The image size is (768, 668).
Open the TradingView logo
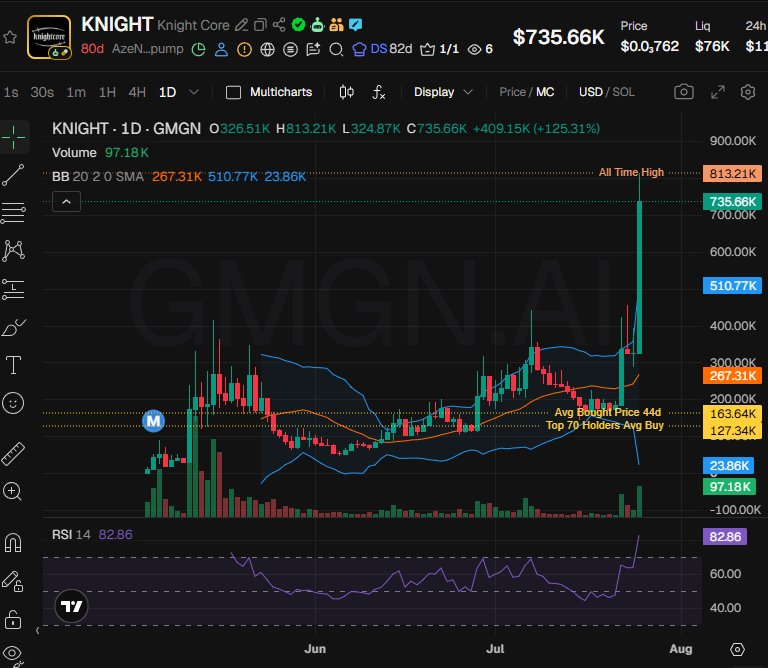[x=72, y=606]
